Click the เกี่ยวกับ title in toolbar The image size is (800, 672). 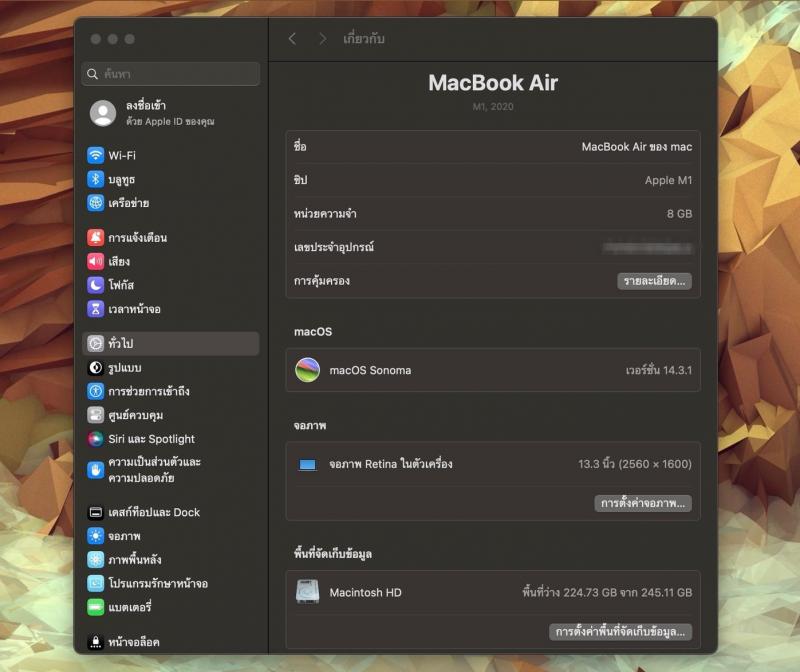364,39
